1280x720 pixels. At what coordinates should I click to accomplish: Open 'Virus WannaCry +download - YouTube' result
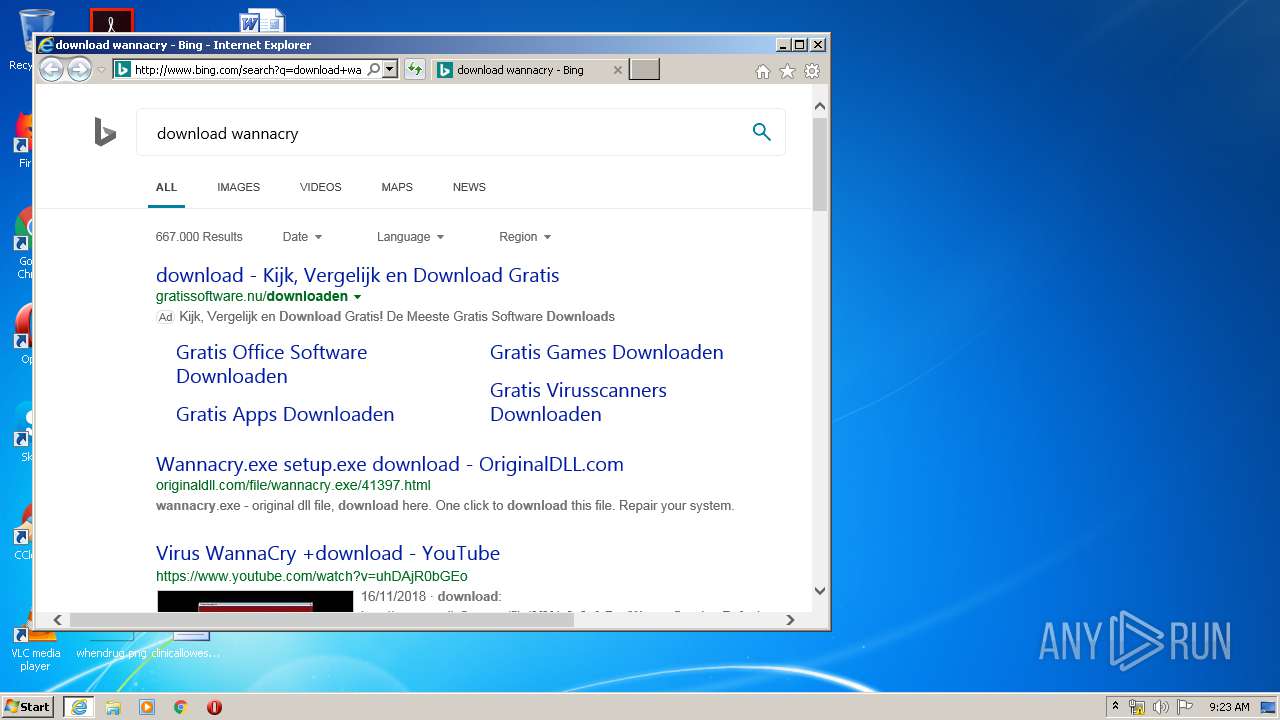328,553
